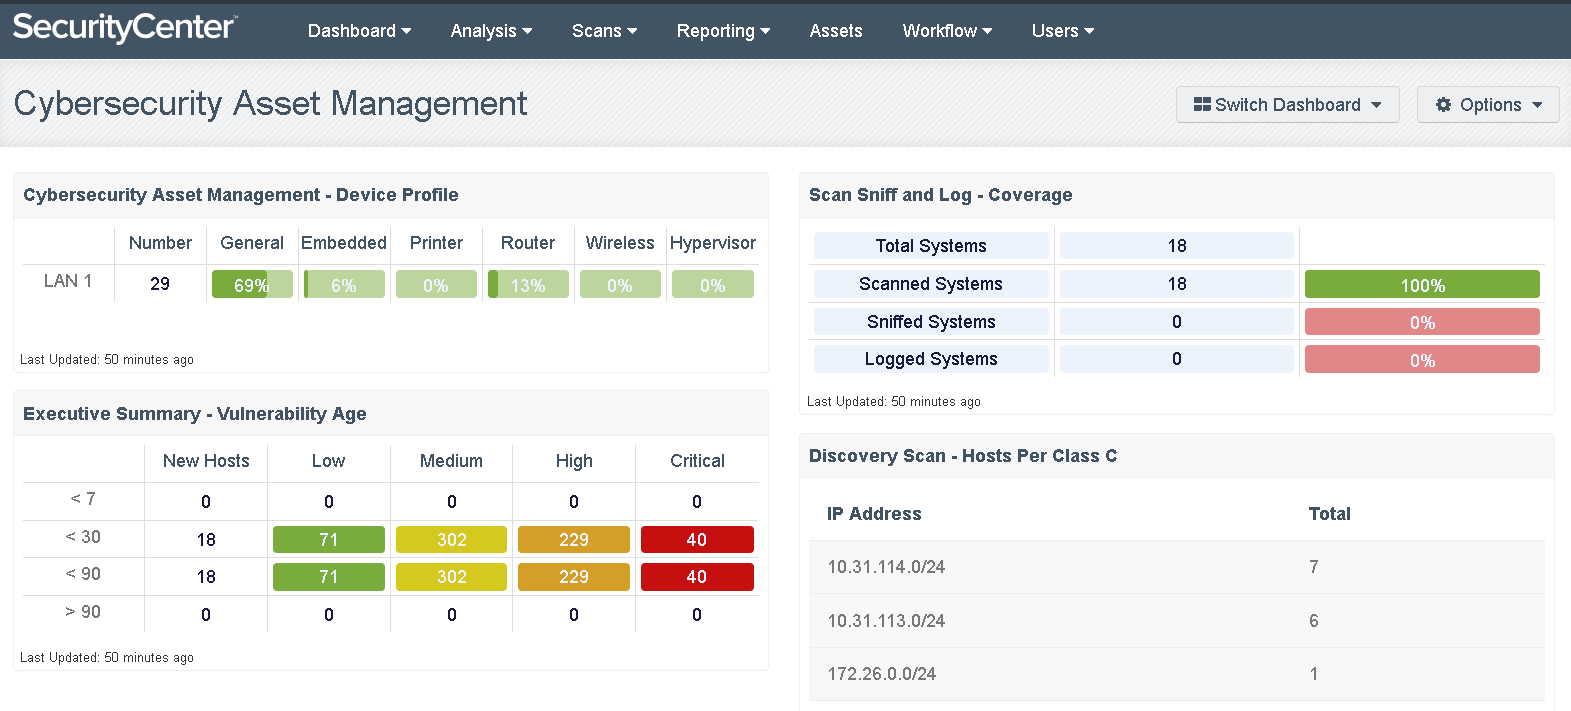The width and height of the screenshot is (1571, 711).
Task: Click the grid icon on Switch Dashboard
Action: pyautogui.click(x=1202, y=105)
